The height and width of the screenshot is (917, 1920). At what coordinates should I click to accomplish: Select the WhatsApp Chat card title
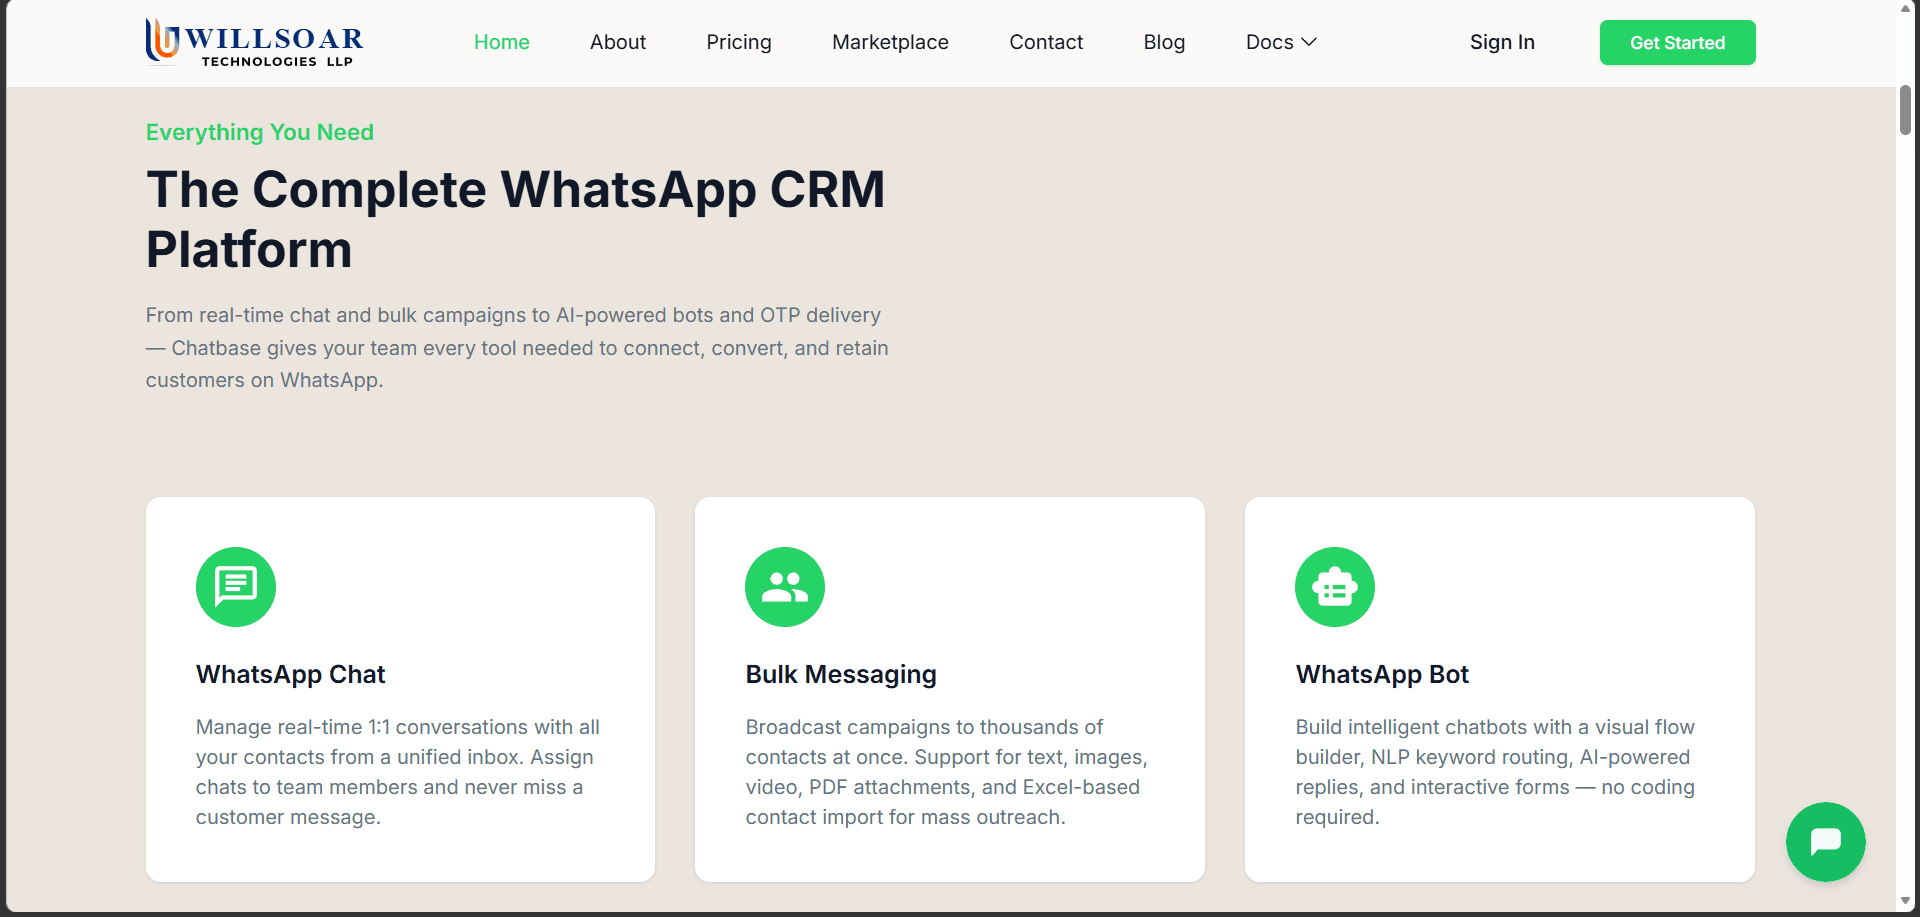[290, 674]
